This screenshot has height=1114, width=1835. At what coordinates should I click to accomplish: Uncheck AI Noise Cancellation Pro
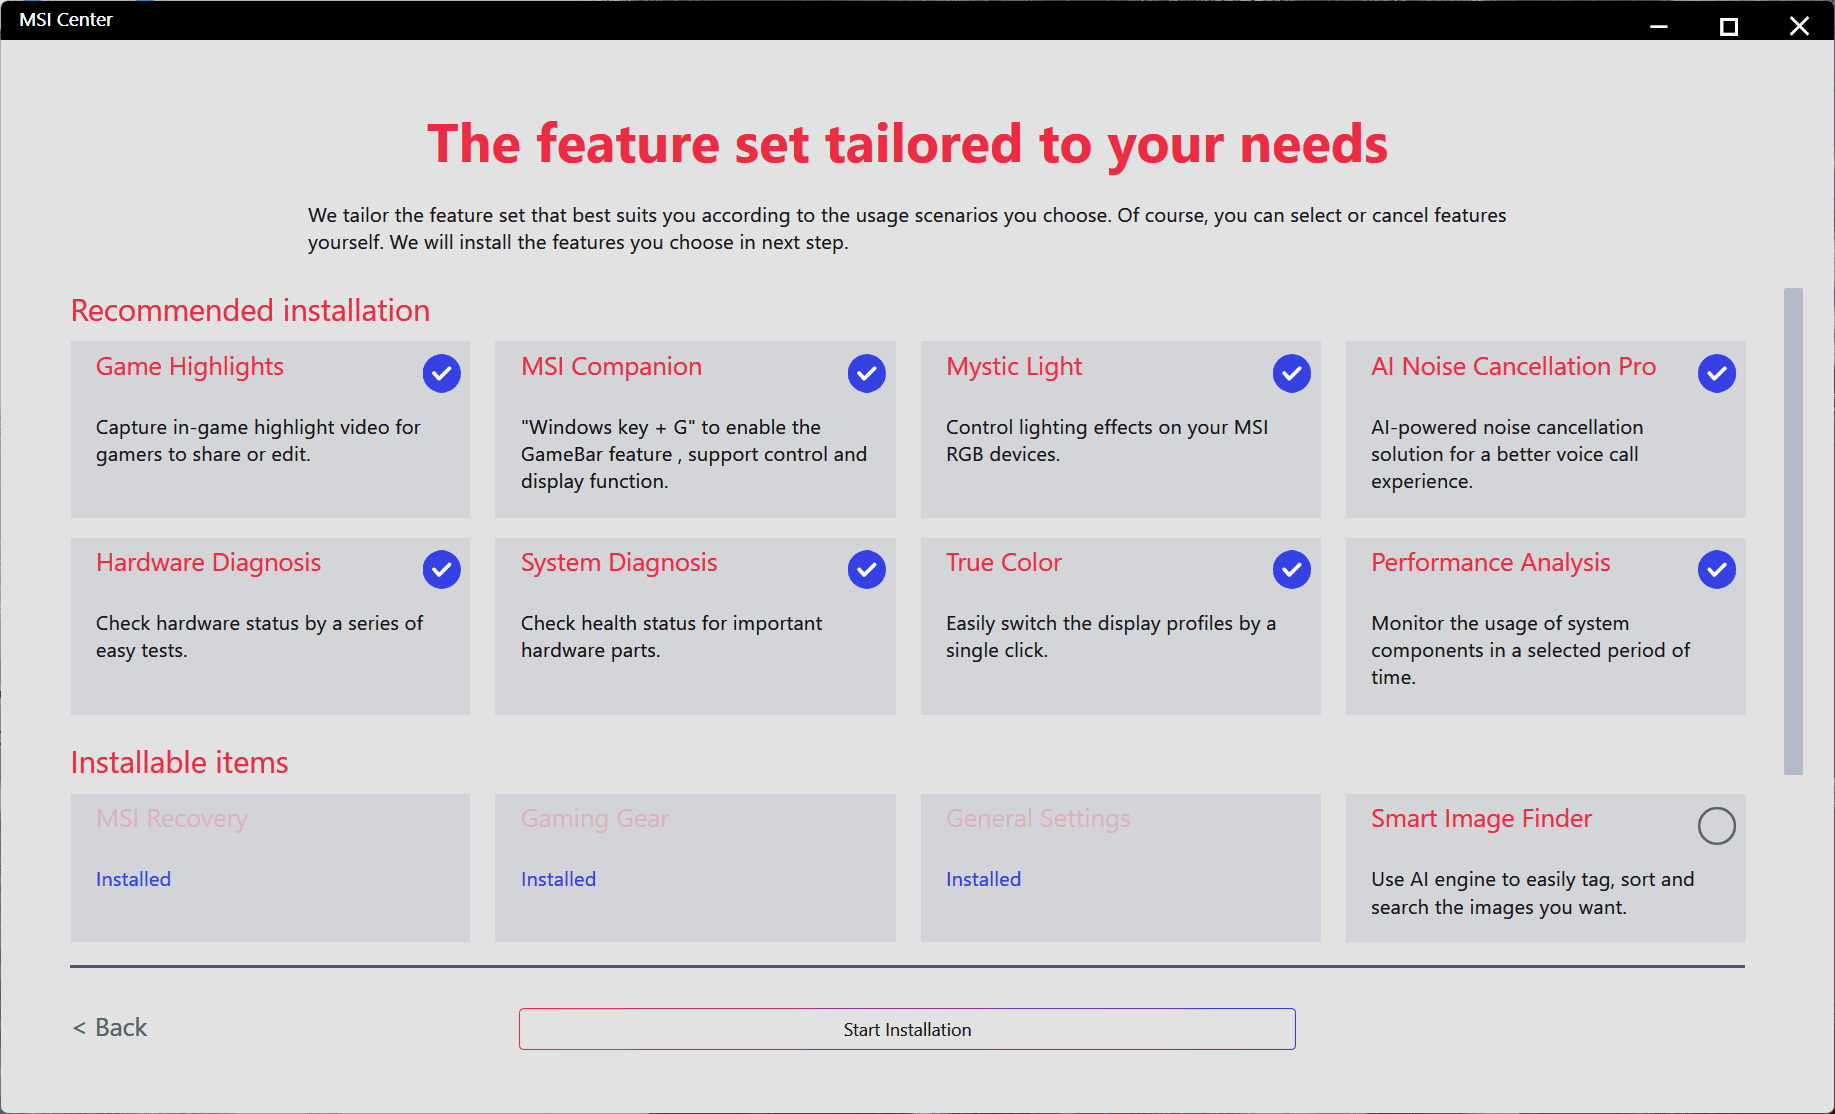pyautogui.click(x=1716, y=374)
